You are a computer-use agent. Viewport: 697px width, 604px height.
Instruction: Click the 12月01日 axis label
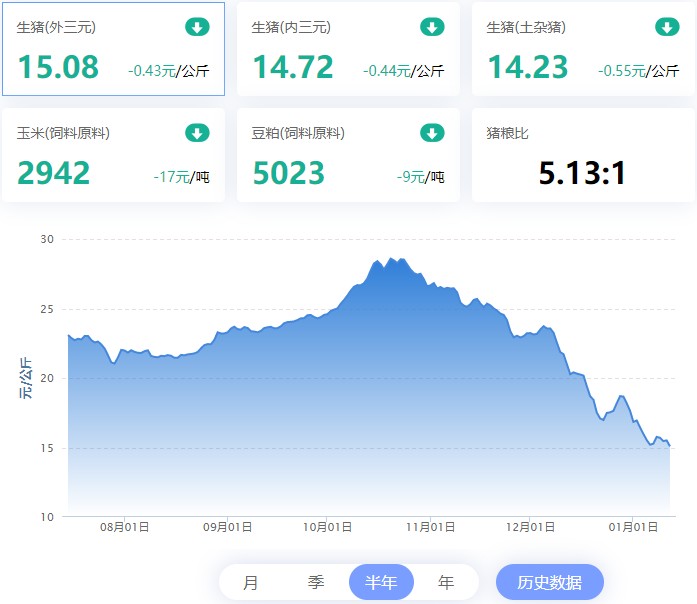[x=530, y=527]
